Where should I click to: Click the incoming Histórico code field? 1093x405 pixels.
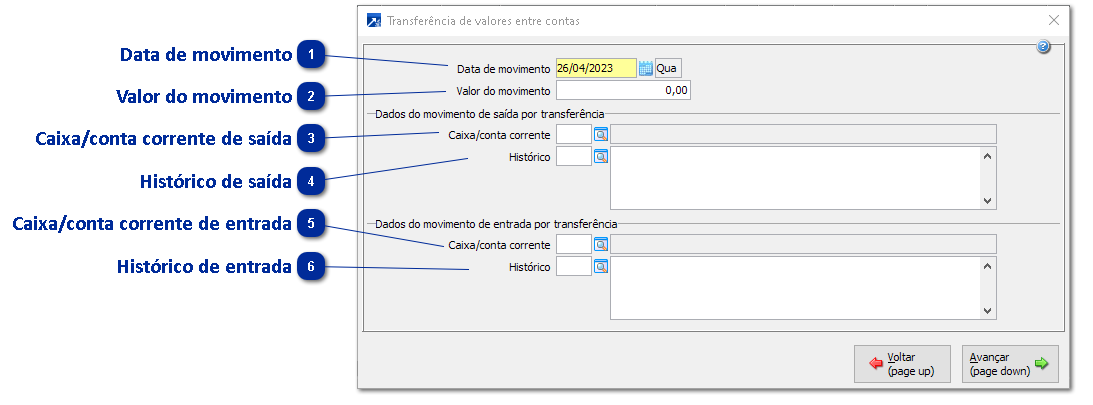click(x=574, y=266)
